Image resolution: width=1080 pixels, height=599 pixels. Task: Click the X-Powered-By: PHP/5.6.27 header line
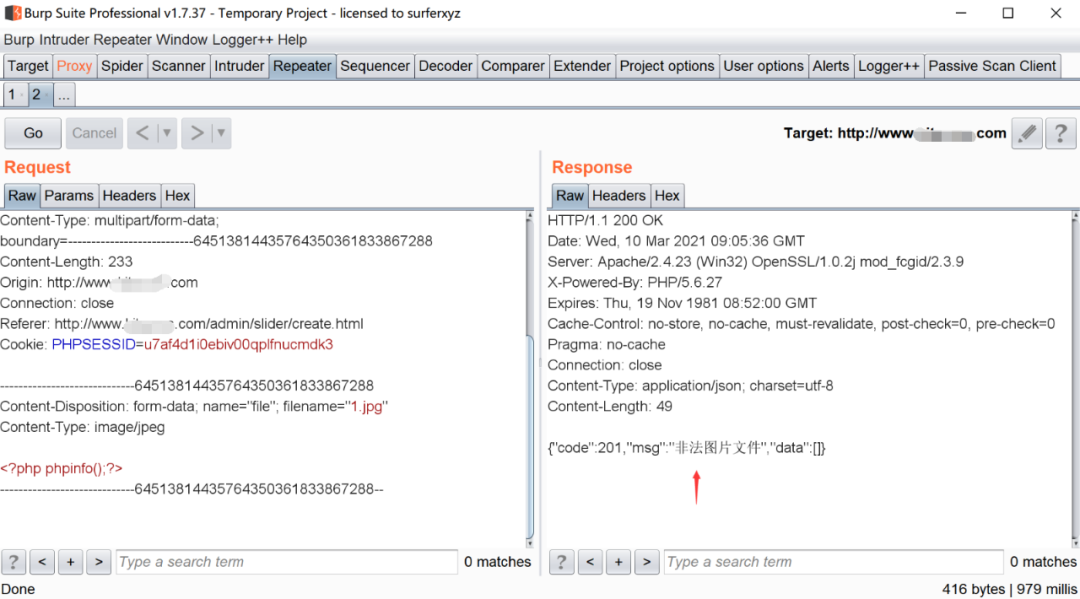[634, 282]
